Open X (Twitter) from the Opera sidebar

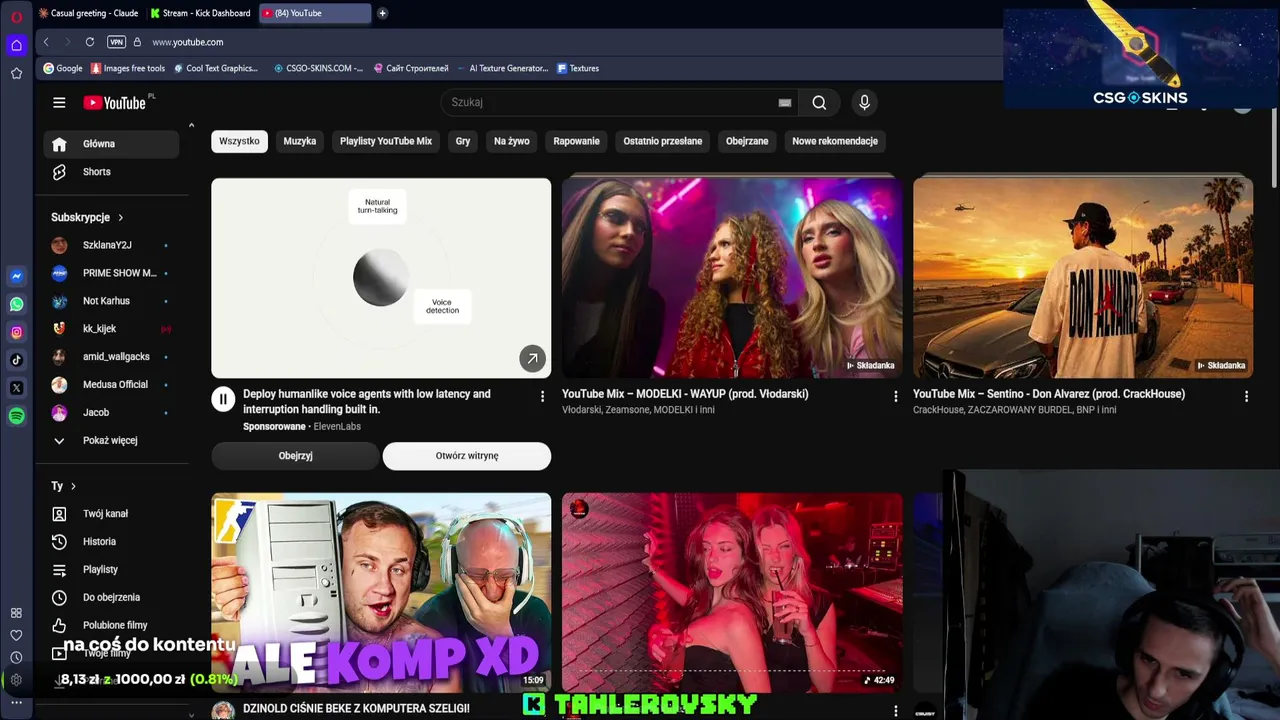16,388
